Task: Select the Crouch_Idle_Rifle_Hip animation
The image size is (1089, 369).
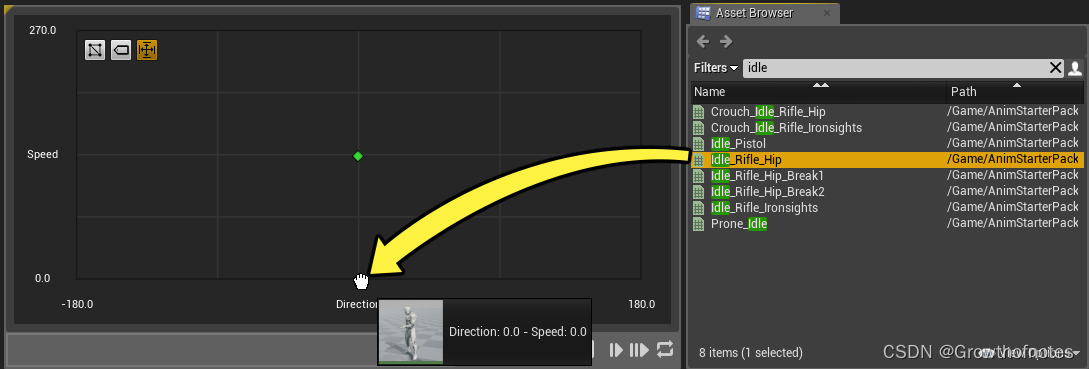Action: coord(768,112)
